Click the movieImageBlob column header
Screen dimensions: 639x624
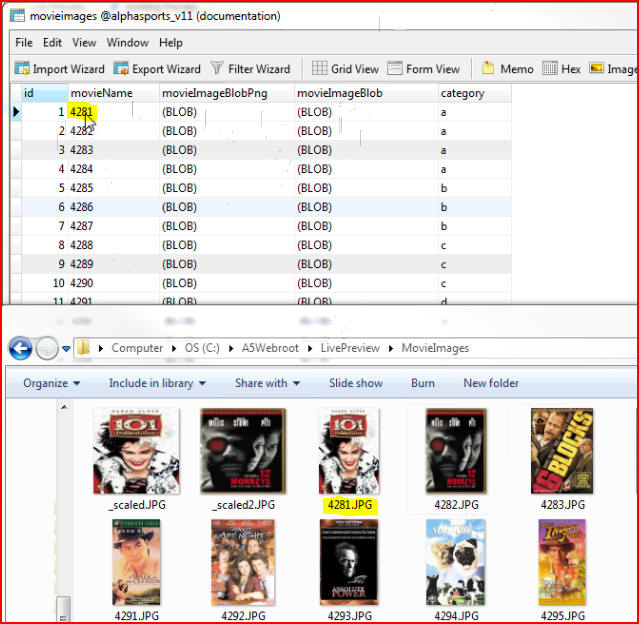pos(366,93)
